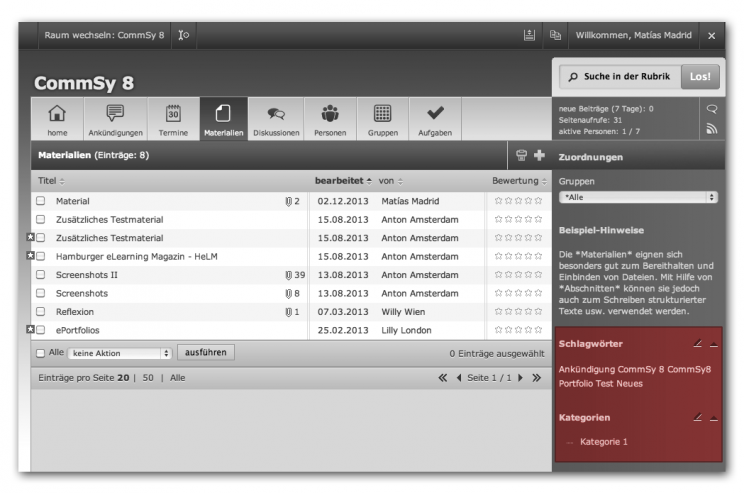Check the Hamburger eLearning Magazin checkbox
The width and height of the screenshot is (744, 493).
tap(41, 256)
